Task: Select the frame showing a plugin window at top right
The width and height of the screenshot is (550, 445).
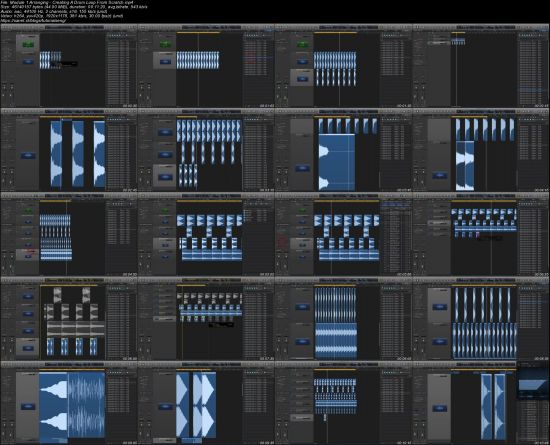Action: (481, 403)
